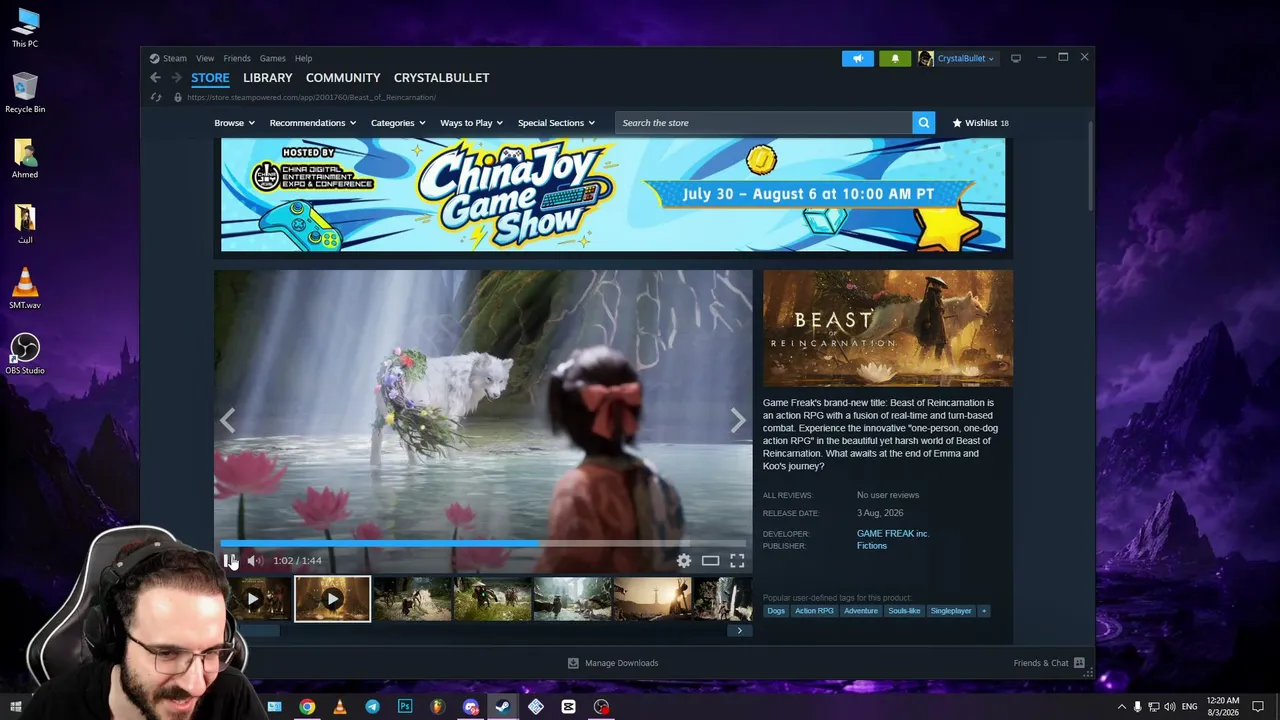Screen dimensions: 1280x720
Task: Click the Steam taskbar icon
Action: tap(503, 707)
